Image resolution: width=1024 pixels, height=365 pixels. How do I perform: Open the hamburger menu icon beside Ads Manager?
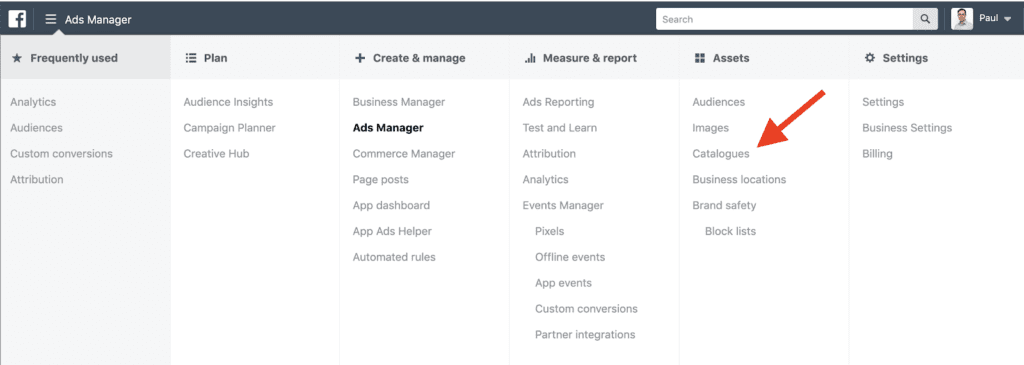point(51,19)
